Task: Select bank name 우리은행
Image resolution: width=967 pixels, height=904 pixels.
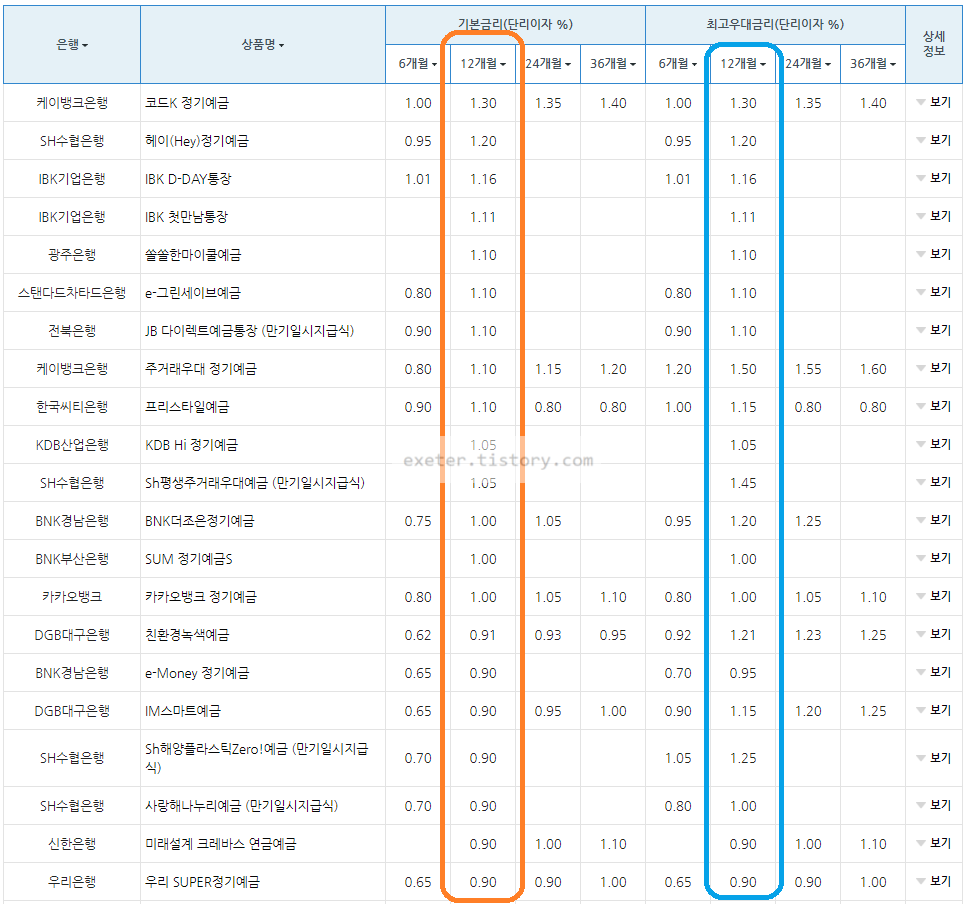Action: (x=72, y=882)
